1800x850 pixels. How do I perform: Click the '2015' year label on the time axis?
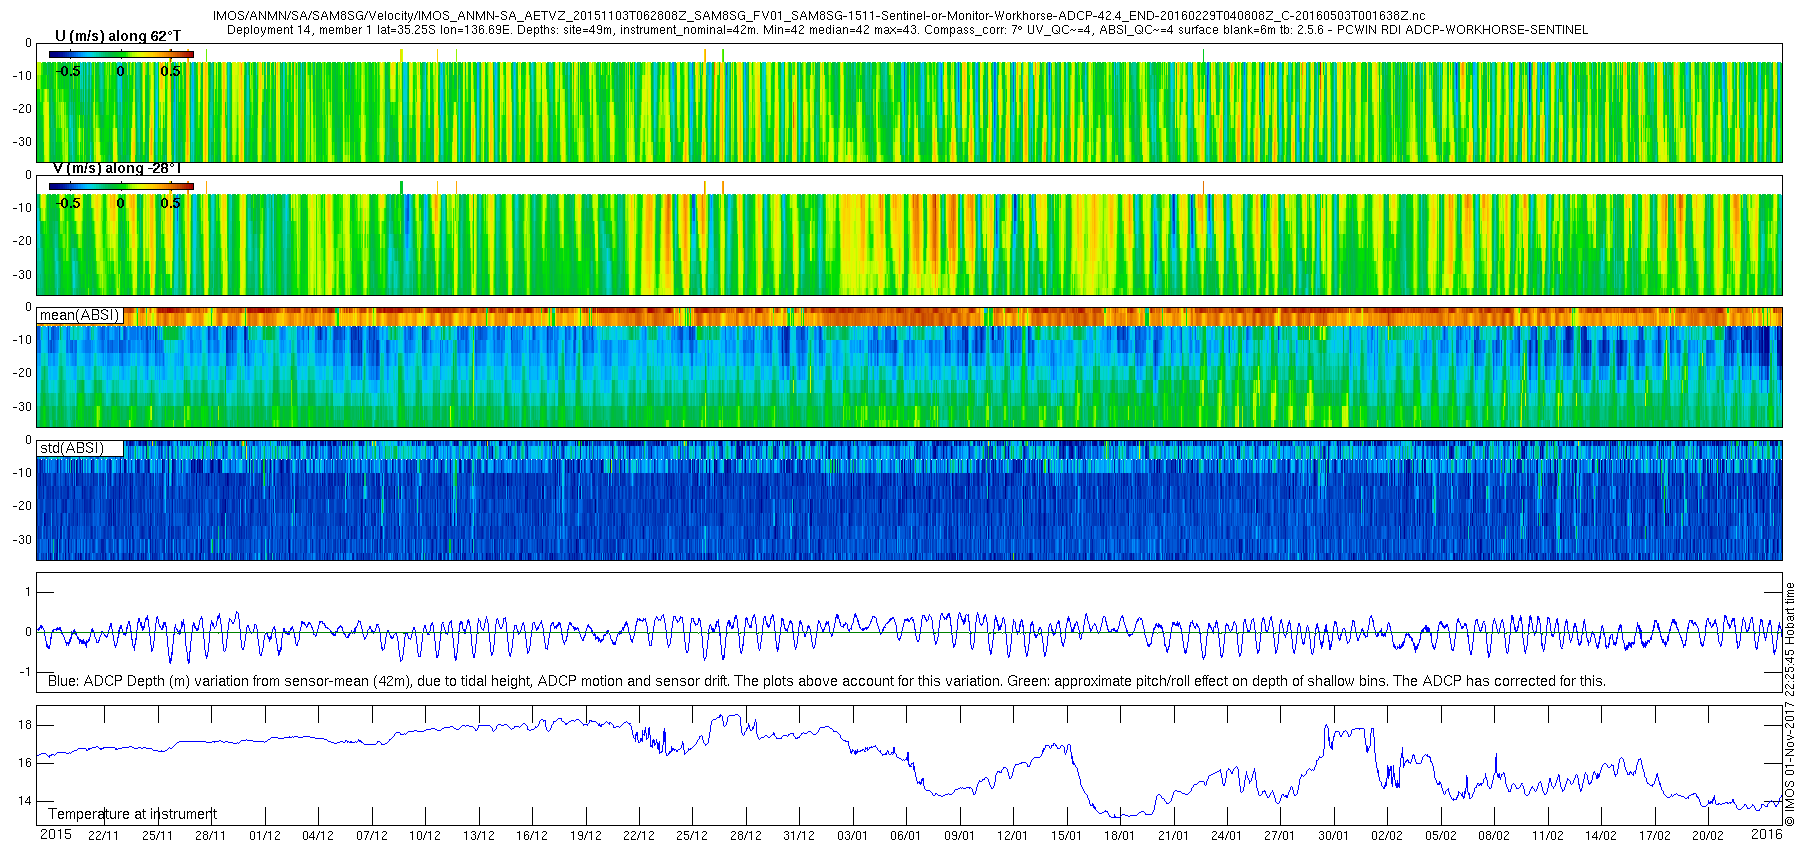point(55,834)
